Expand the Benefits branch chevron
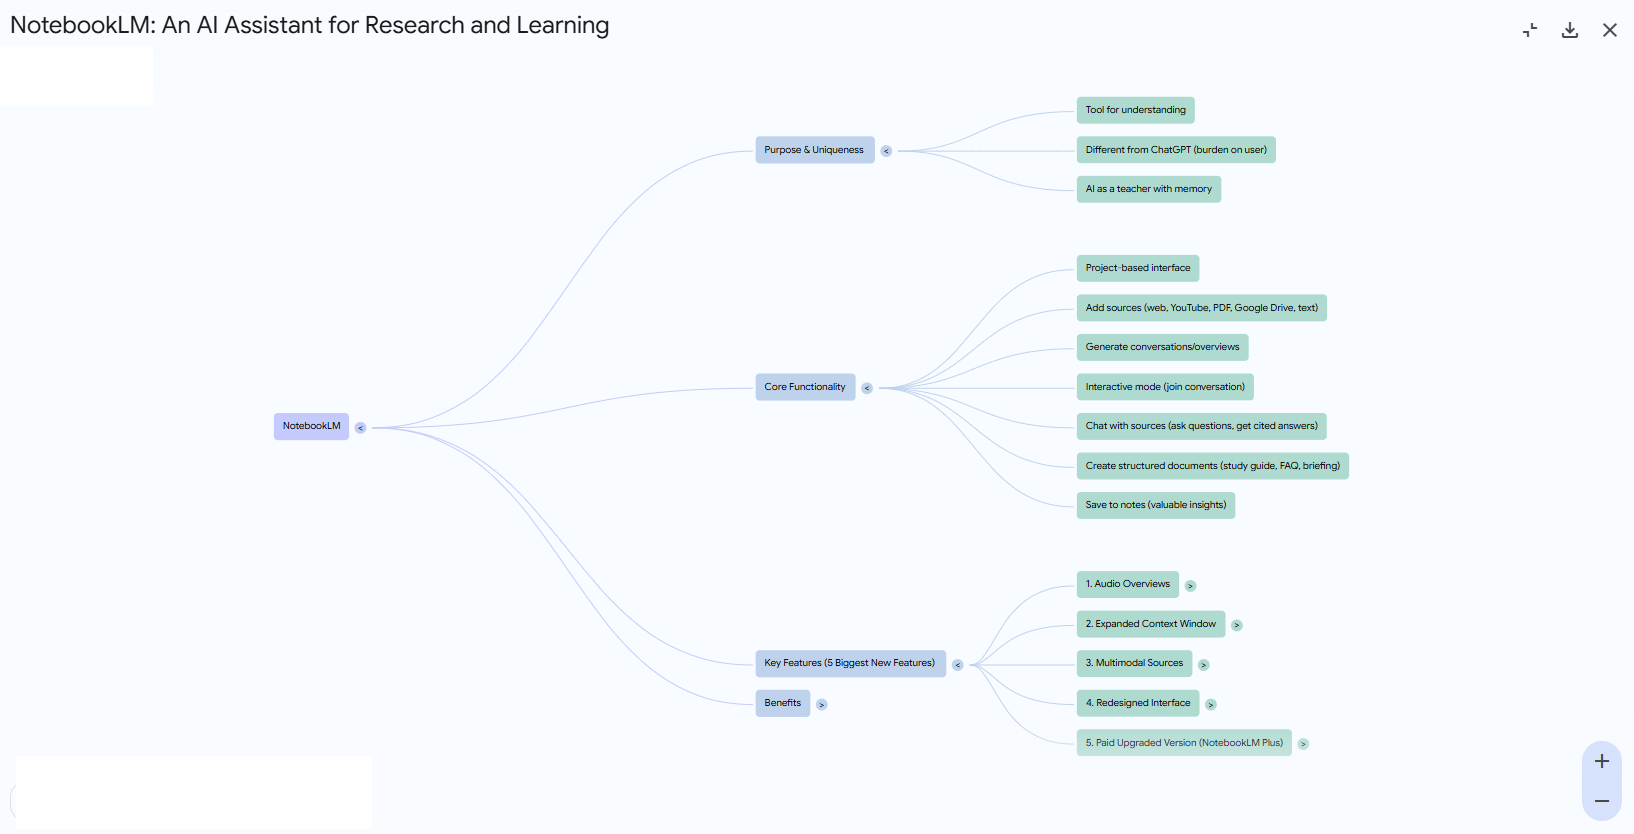Screen dimensions: 1634x834 [822, 705]
